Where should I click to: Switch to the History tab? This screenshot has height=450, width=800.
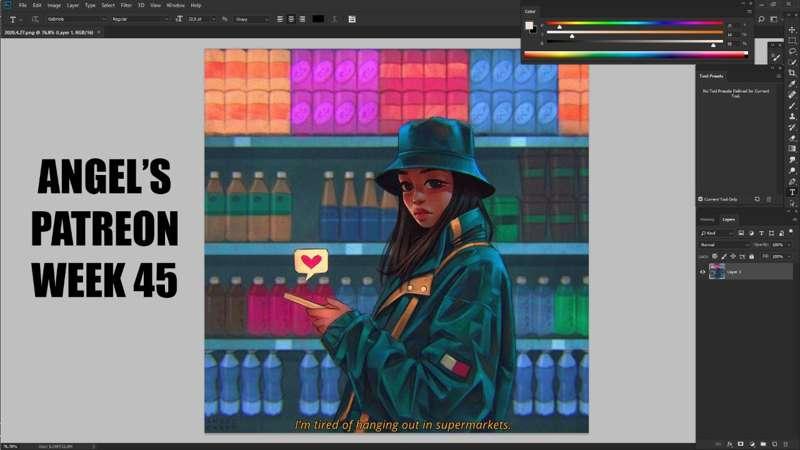point(707,219)
